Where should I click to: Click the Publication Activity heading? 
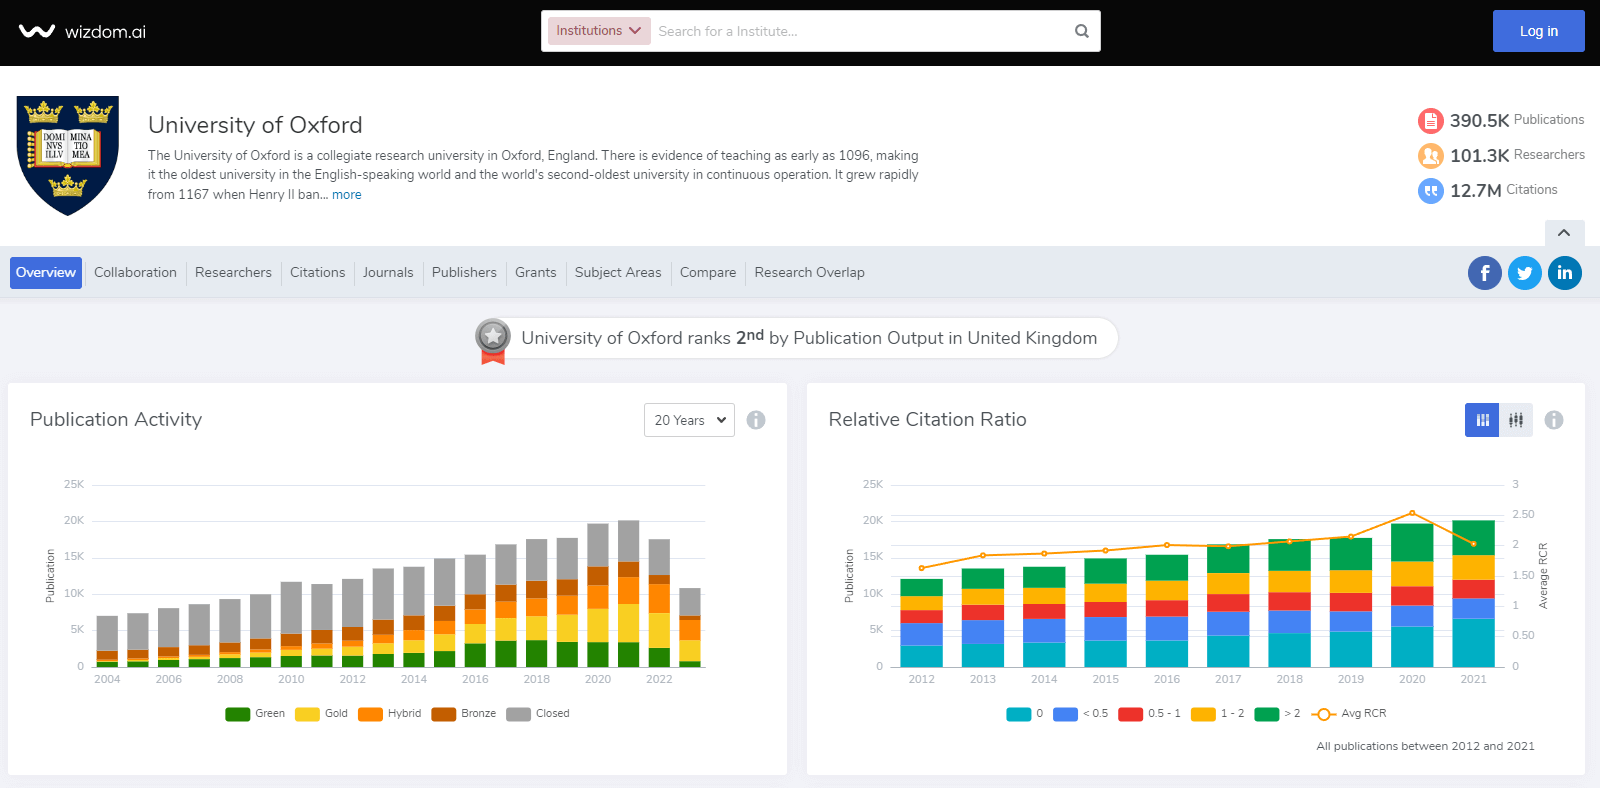tap(116, 420)
